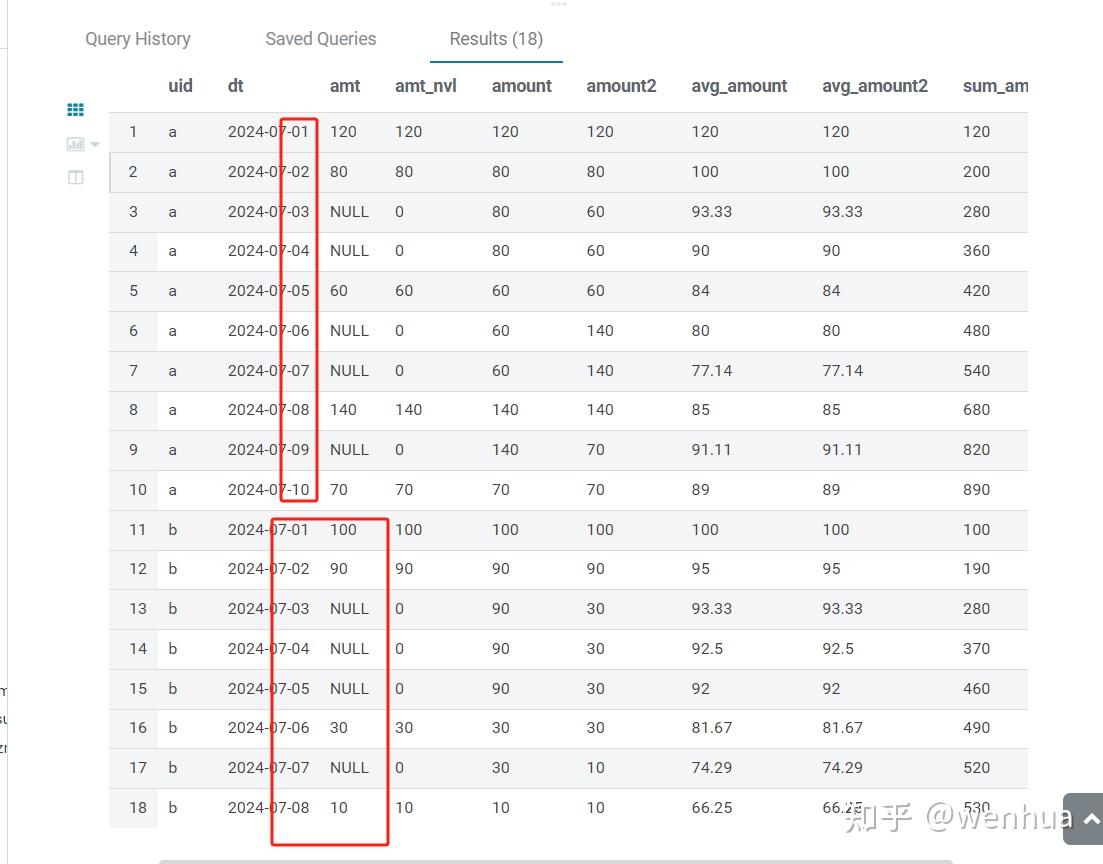The image size is (1103, 864).
Task: Click the dt column header
Action: (236, 86)
